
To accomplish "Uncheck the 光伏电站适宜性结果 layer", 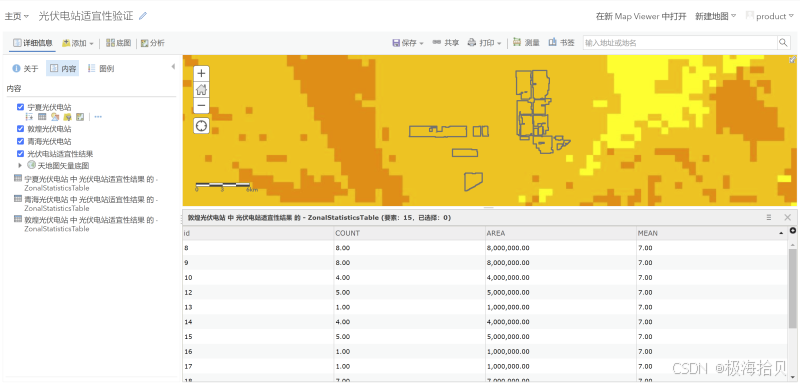I will pos(20,153).
